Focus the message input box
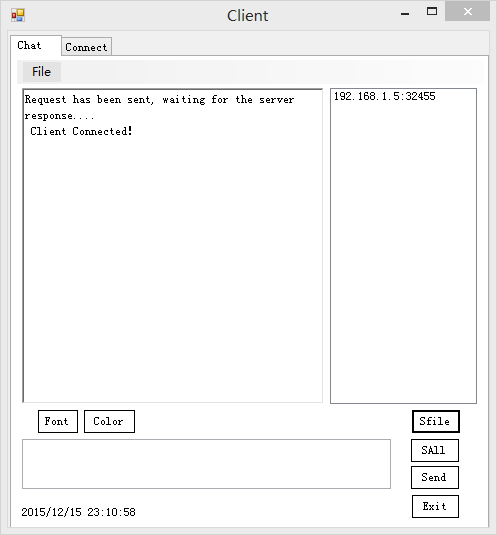The width and height of the screenshot is (497, 535). (x=206, y=464)
